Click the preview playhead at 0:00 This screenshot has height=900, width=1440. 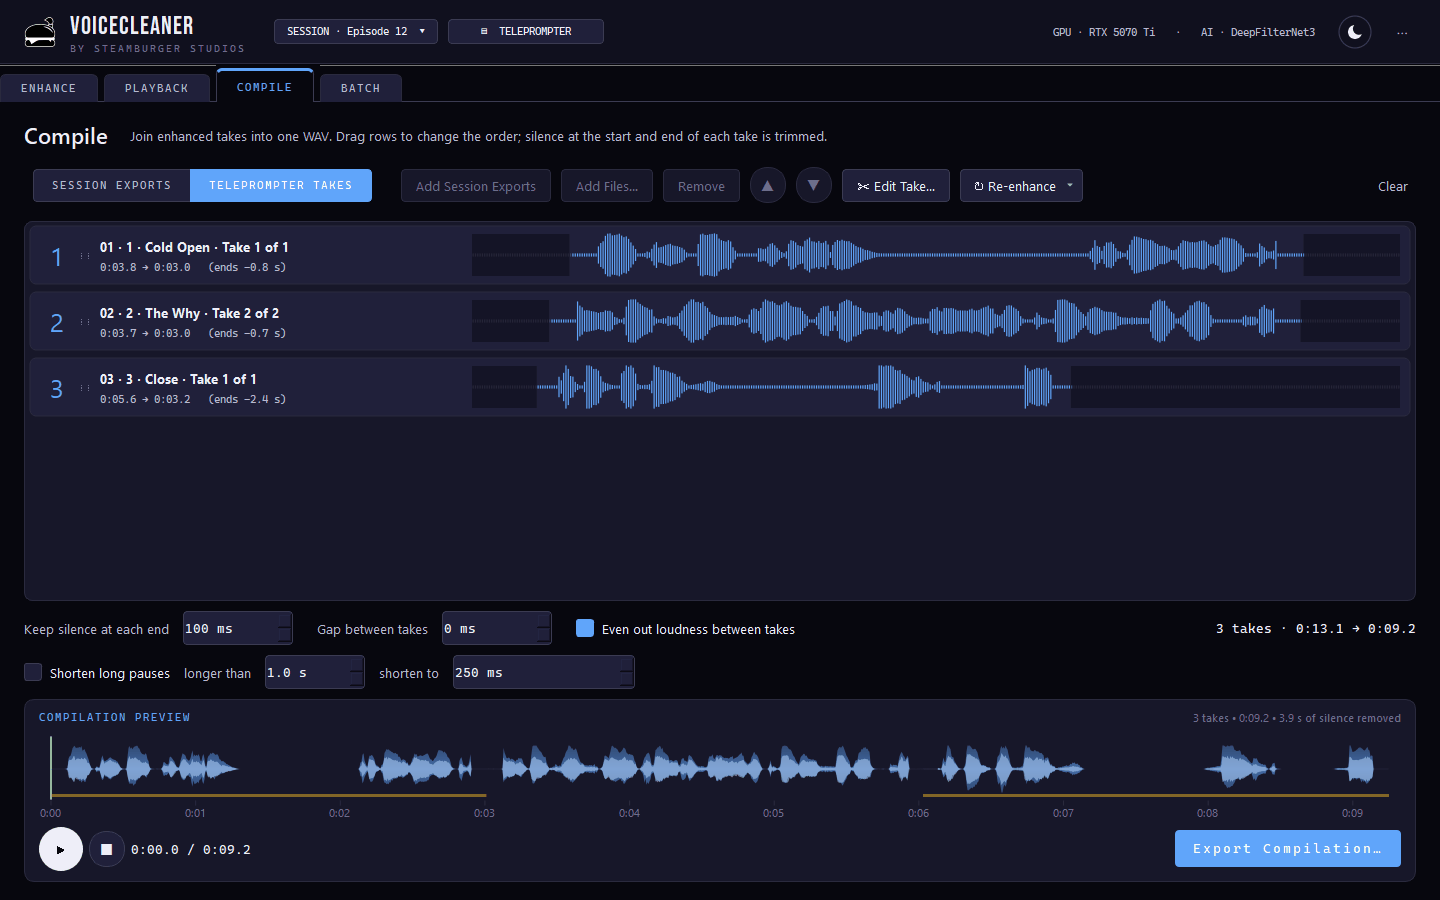[51, 768]
